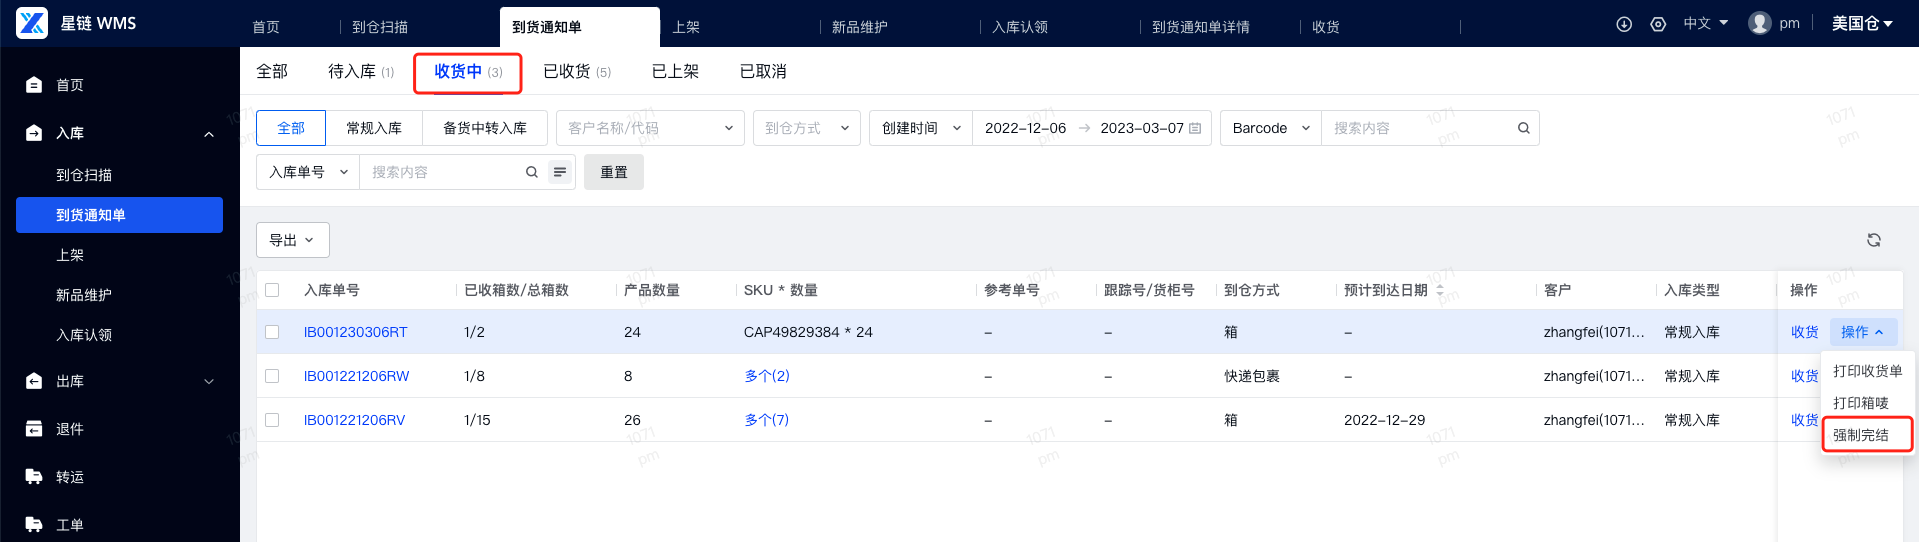Collapse the 入库 sidebar section
The width and height of the screenshot is (1919, 542).
click(209, 134)
